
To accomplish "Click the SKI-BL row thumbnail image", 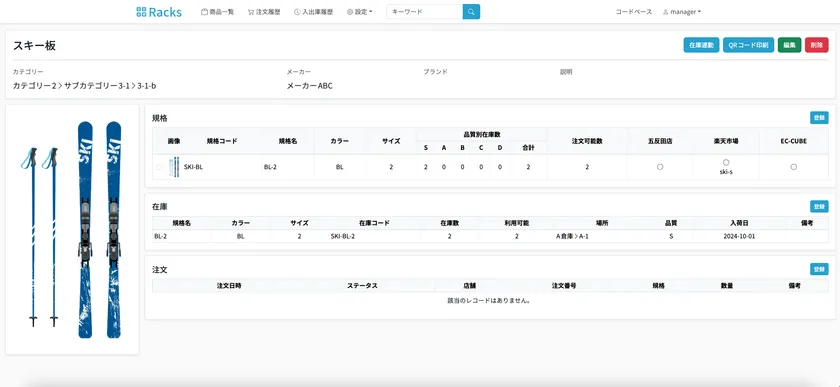I will (x=174, y=167).
